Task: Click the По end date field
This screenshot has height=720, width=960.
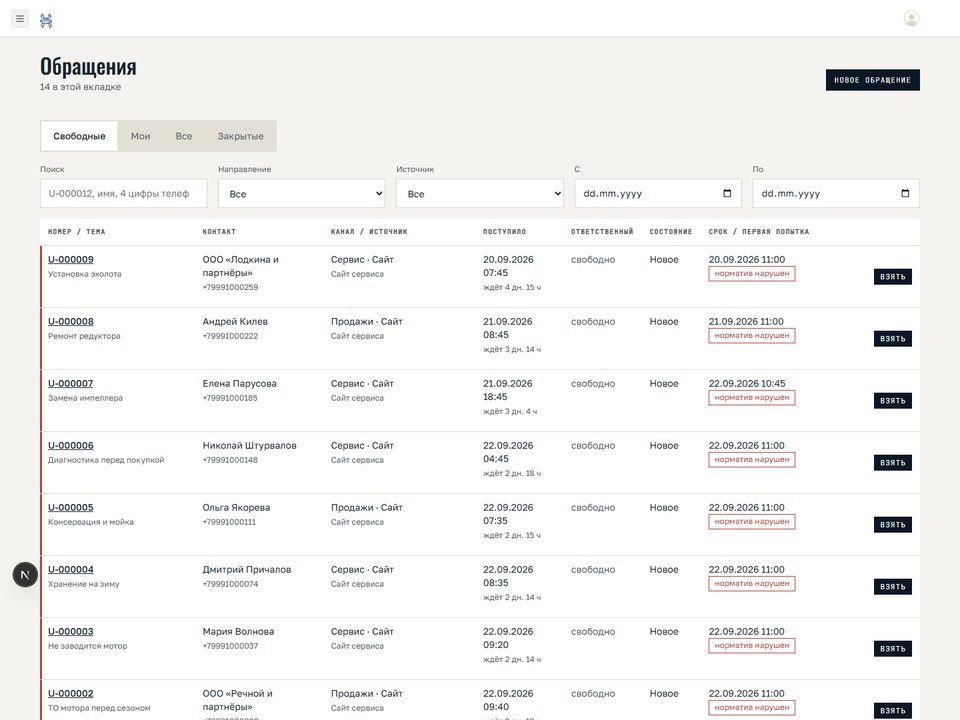Action: (x=836, y=193)
